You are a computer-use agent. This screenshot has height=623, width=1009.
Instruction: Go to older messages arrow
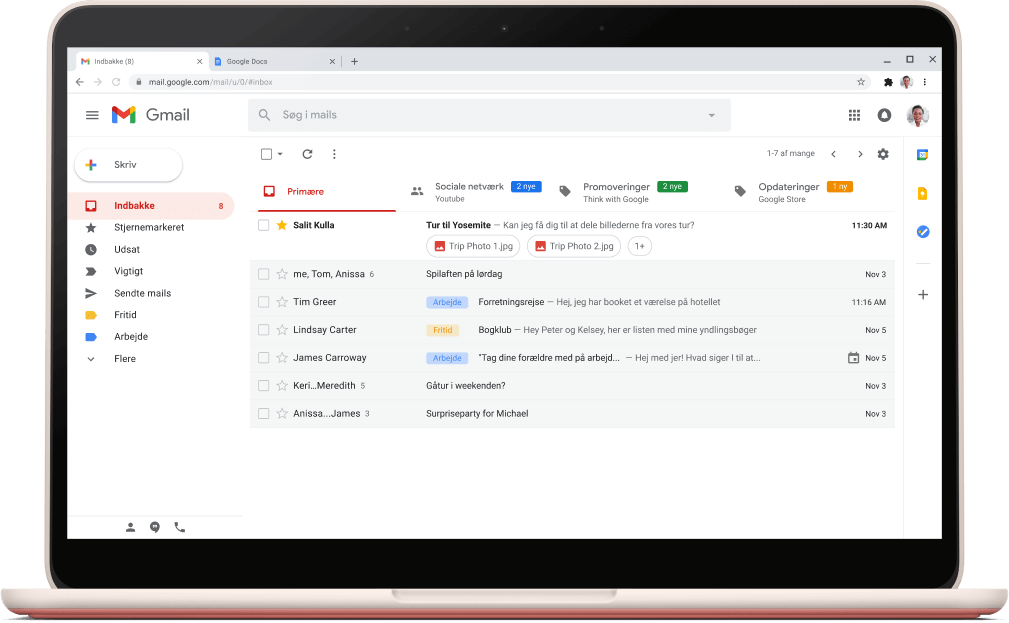[x=860, y=154]
